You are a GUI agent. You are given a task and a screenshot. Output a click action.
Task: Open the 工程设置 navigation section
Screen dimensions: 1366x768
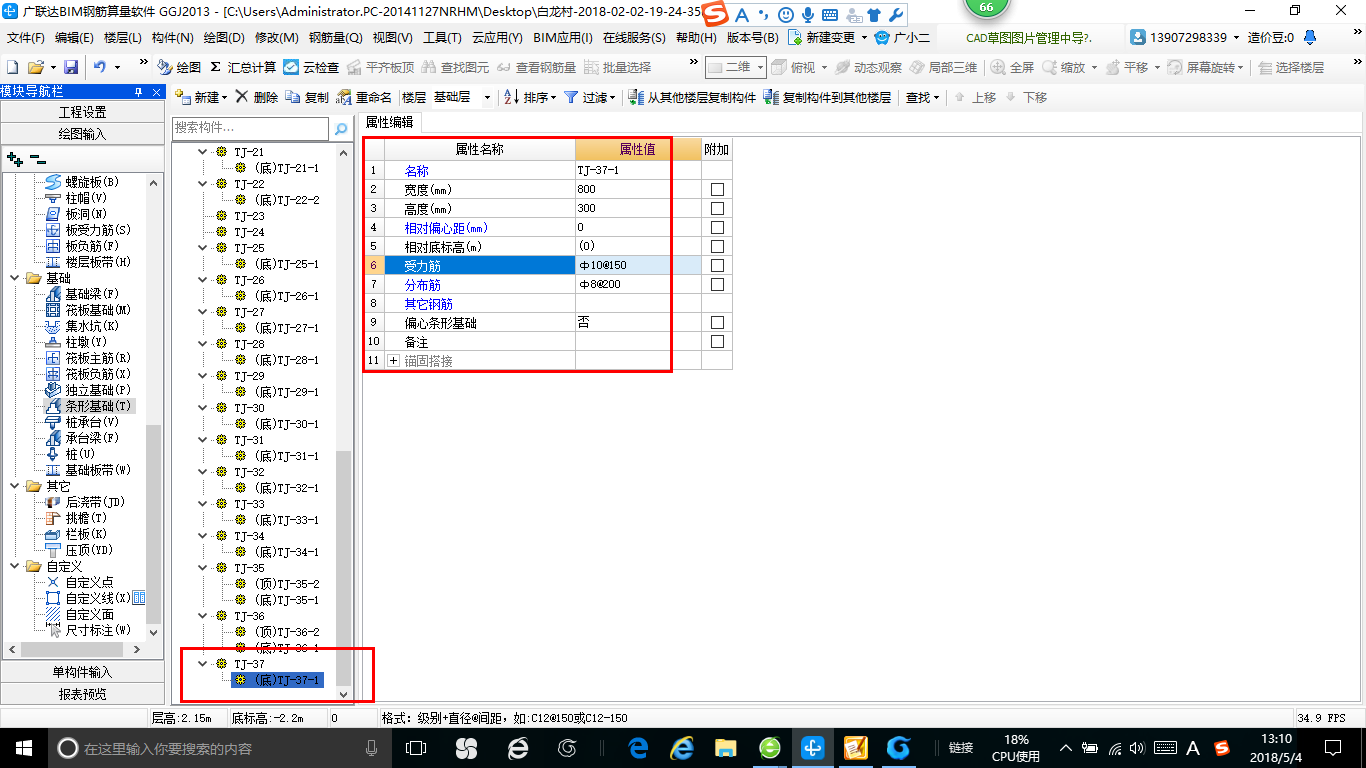pos(82,112)
